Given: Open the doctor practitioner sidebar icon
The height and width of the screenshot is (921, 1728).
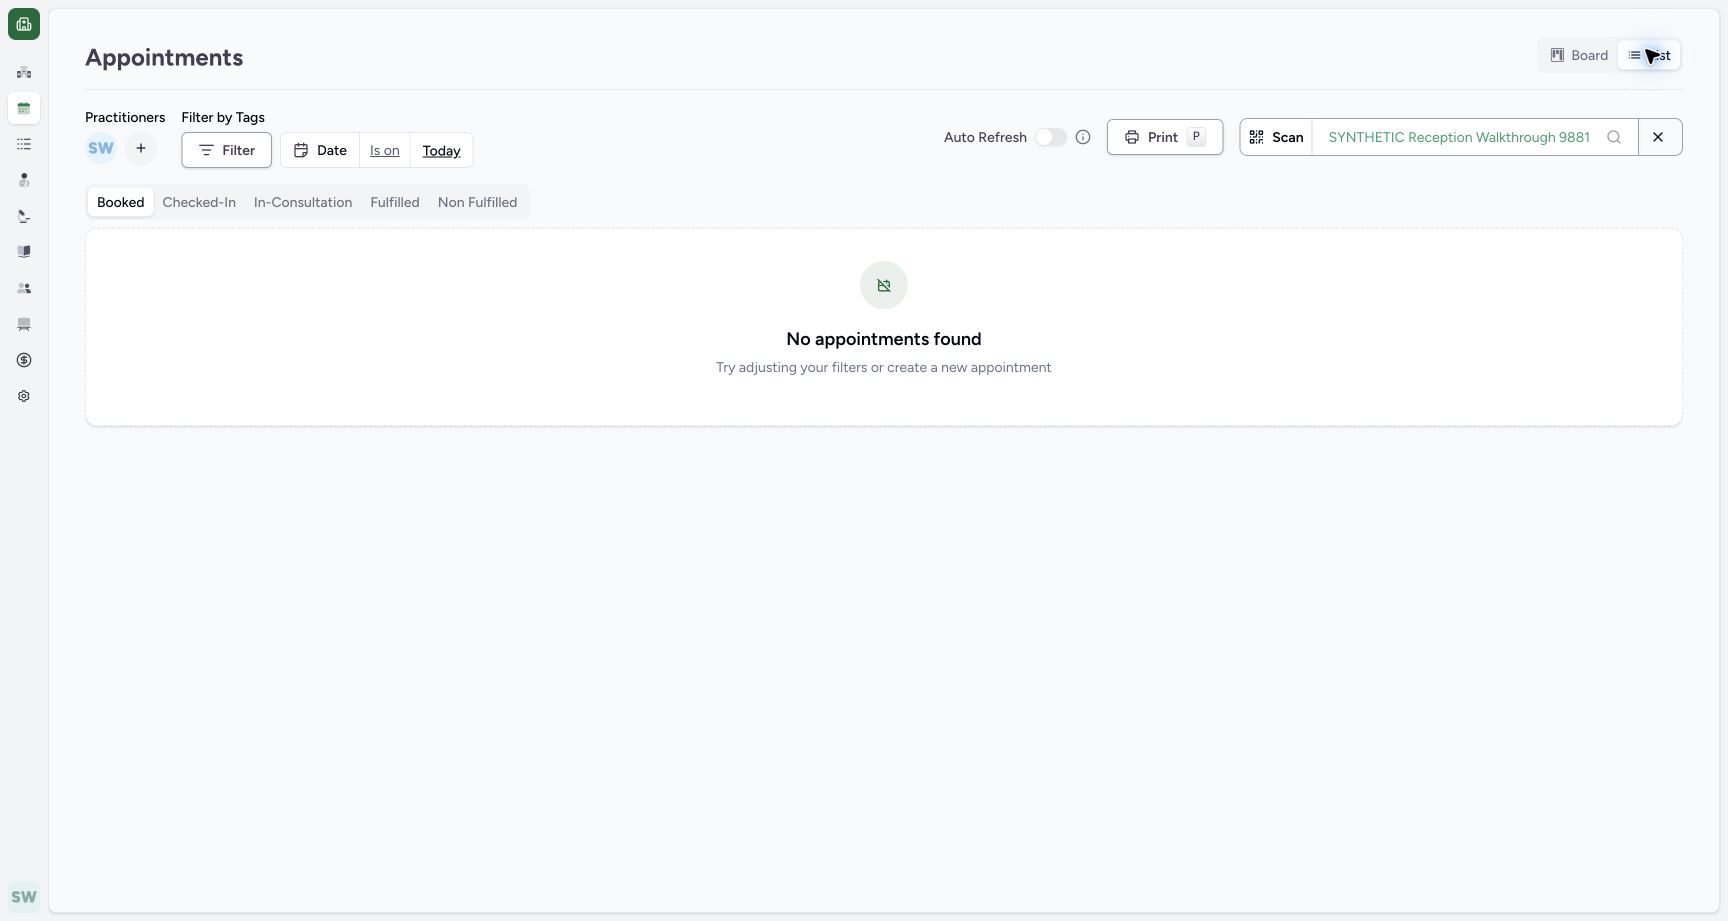Looking at the screenshot, I should click(24, 180).
